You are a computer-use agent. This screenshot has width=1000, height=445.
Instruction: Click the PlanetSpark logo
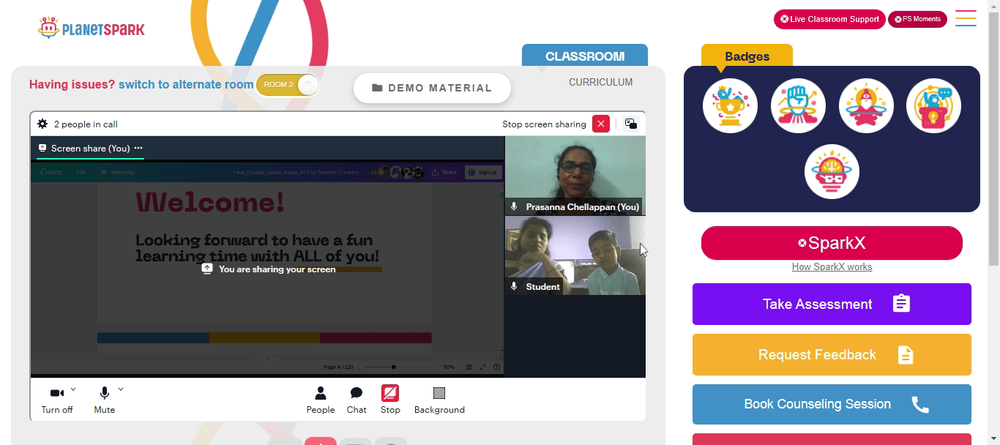point(91,29)
